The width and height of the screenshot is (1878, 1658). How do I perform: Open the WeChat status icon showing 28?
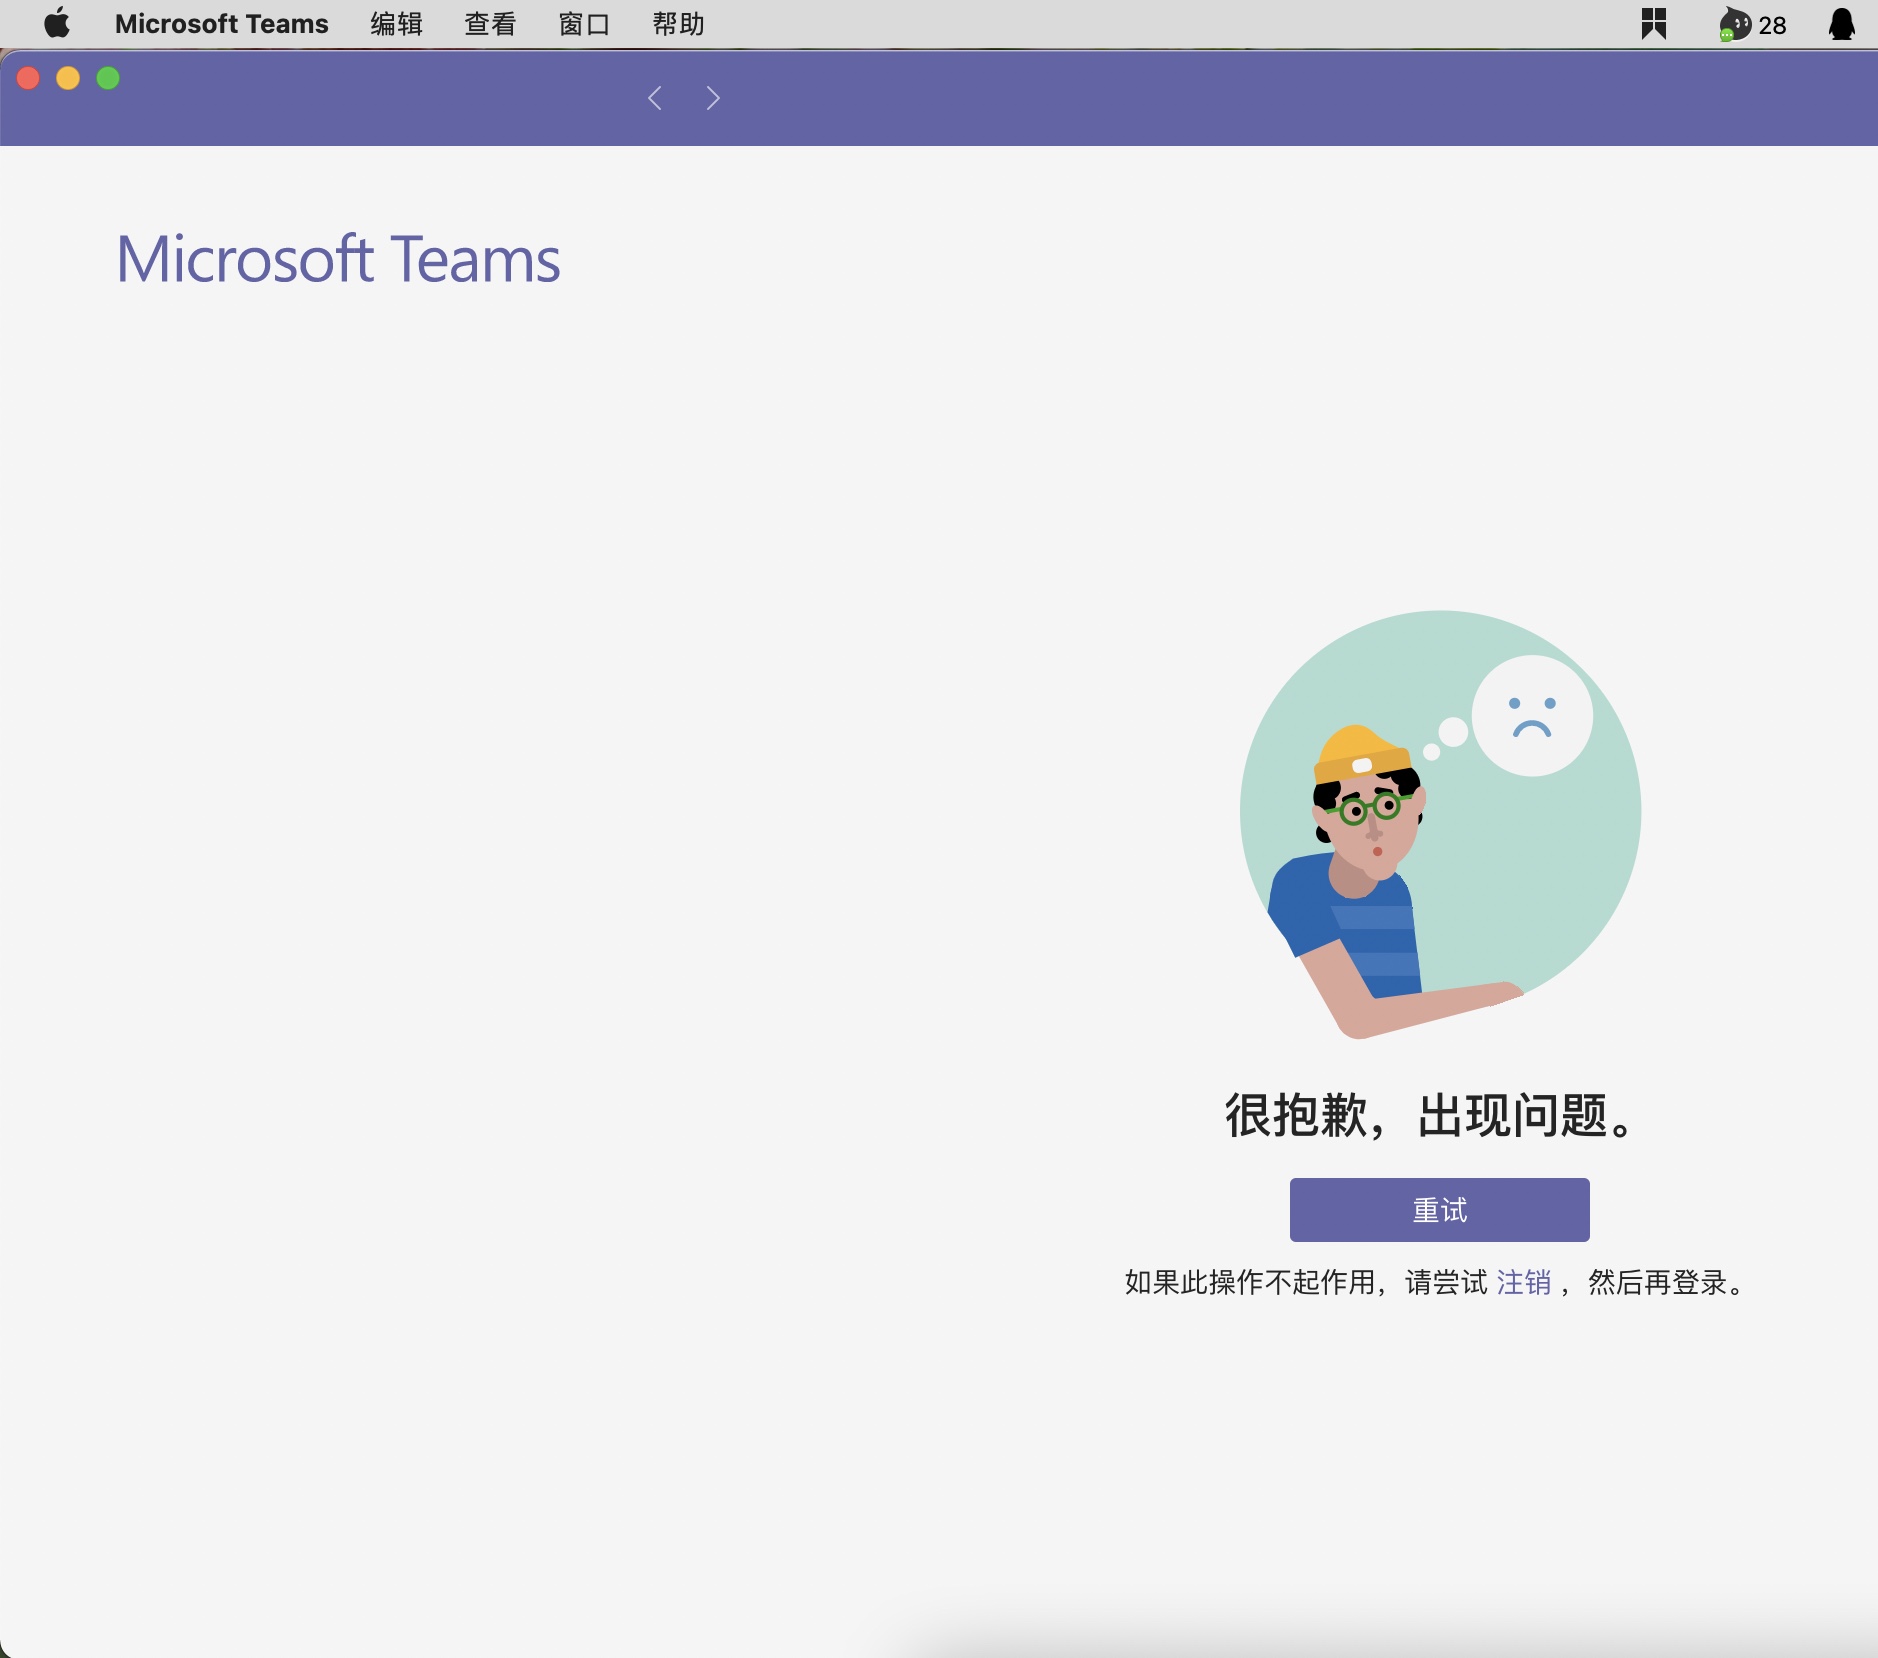point(1752,24)
